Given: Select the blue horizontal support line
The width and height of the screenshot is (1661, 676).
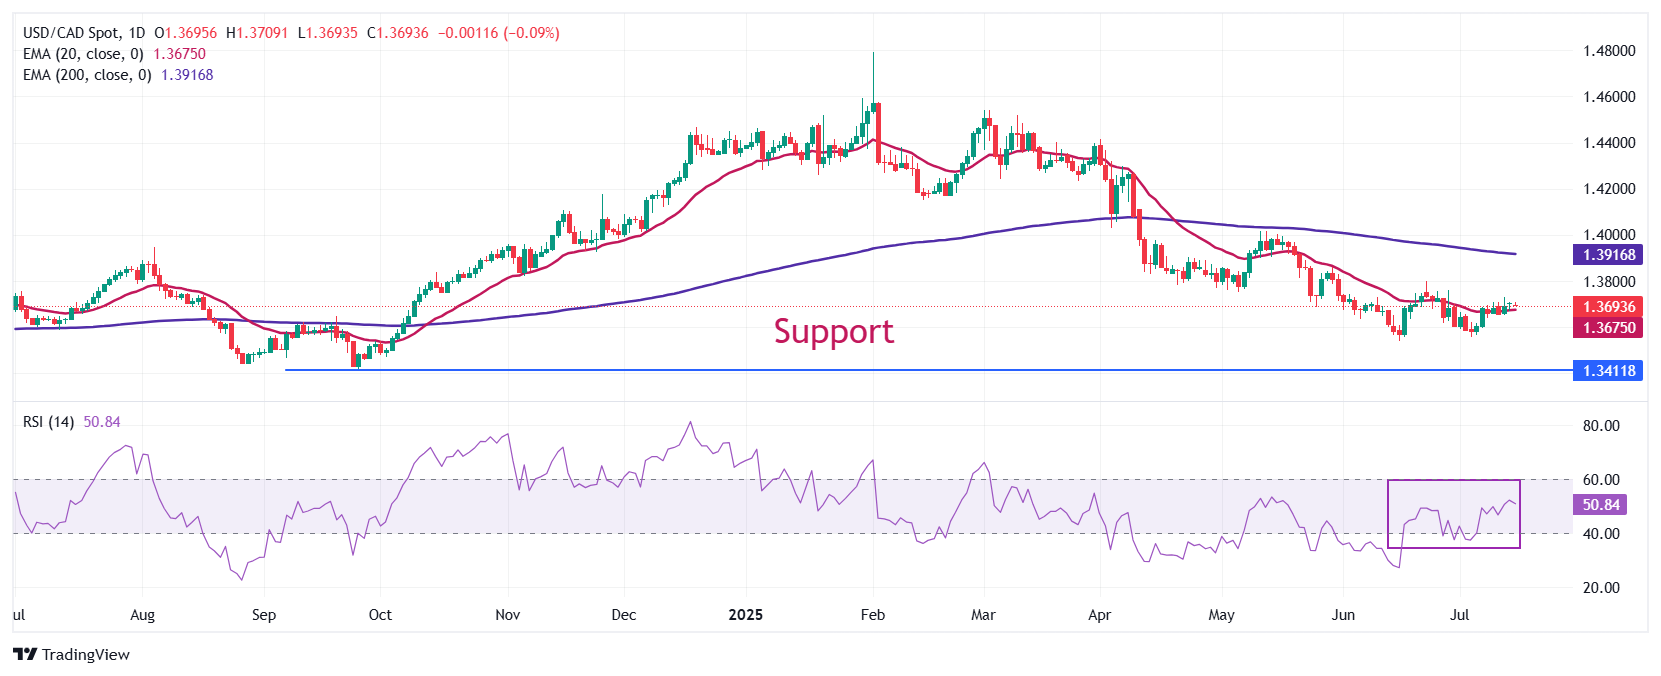Looking at the screenshot, I should point(928,370).
